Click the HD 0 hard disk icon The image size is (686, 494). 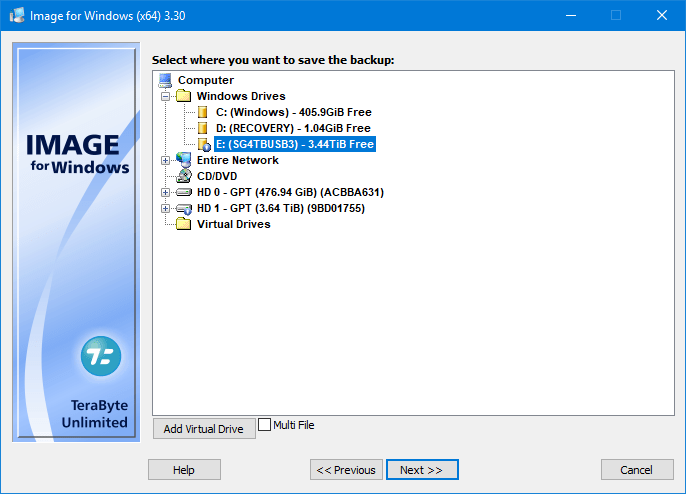[184, 192]
